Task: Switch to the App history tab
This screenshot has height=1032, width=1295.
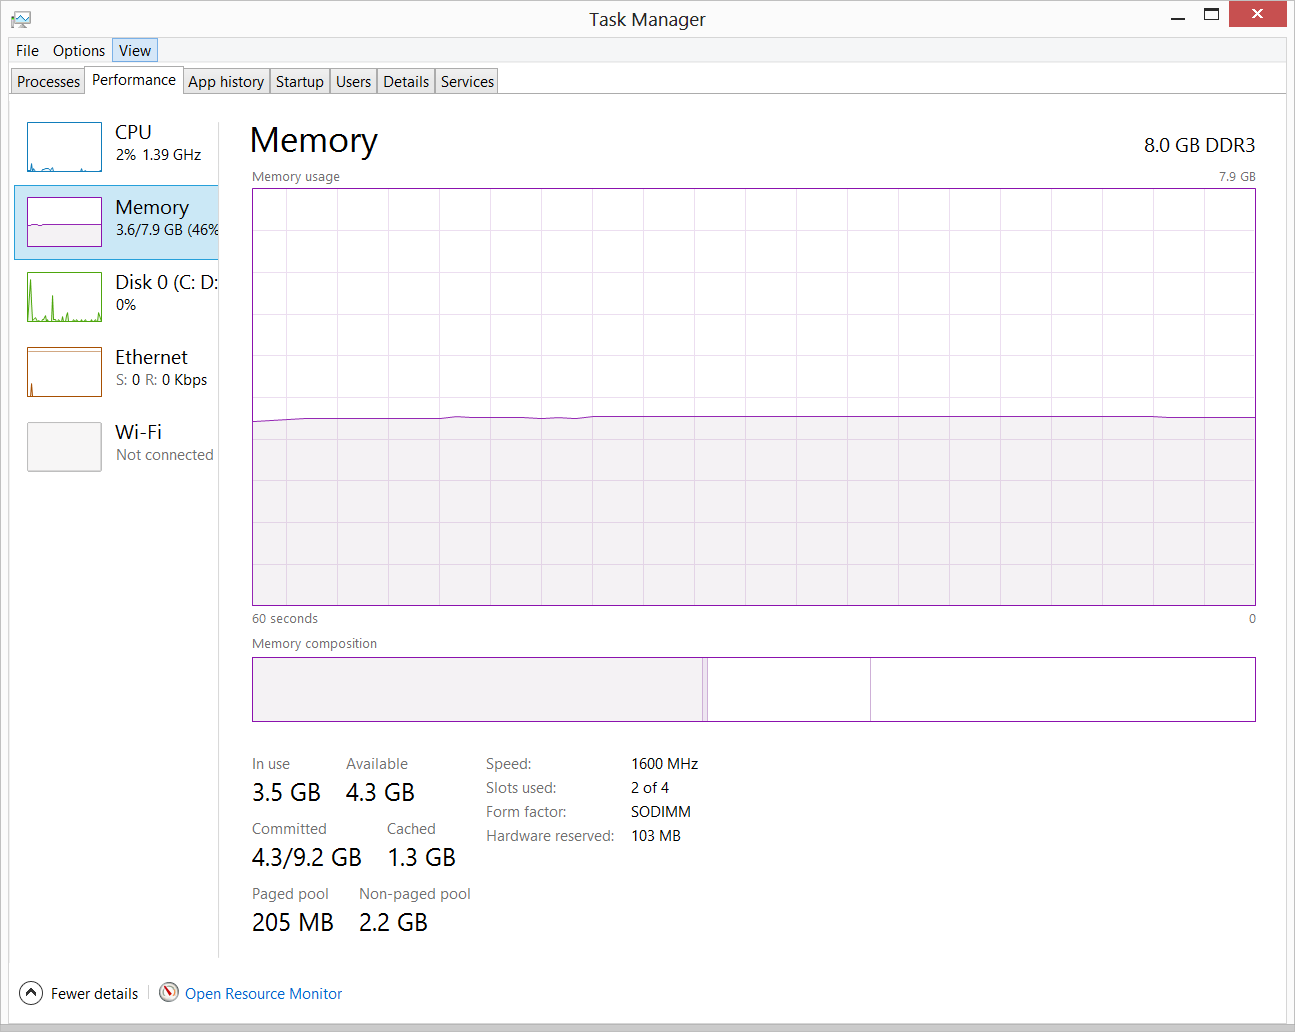Action: (226, 82)
